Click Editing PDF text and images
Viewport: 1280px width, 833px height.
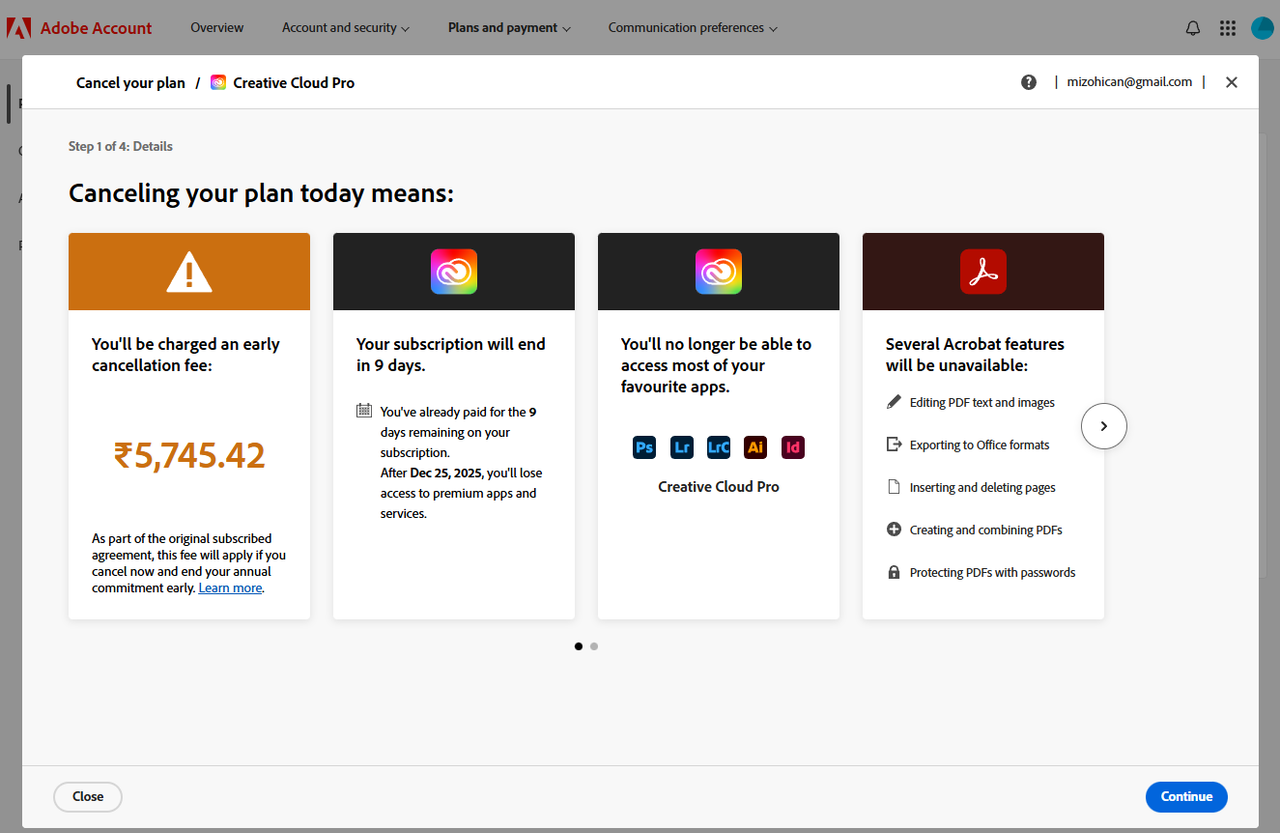tap(982, 402)
